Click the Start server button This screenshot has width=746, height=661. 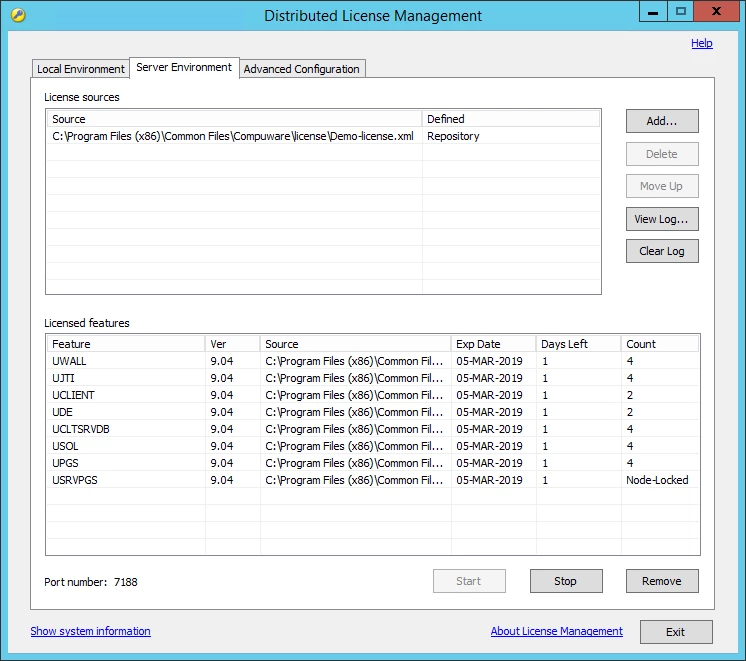click(x=469, y=581)
